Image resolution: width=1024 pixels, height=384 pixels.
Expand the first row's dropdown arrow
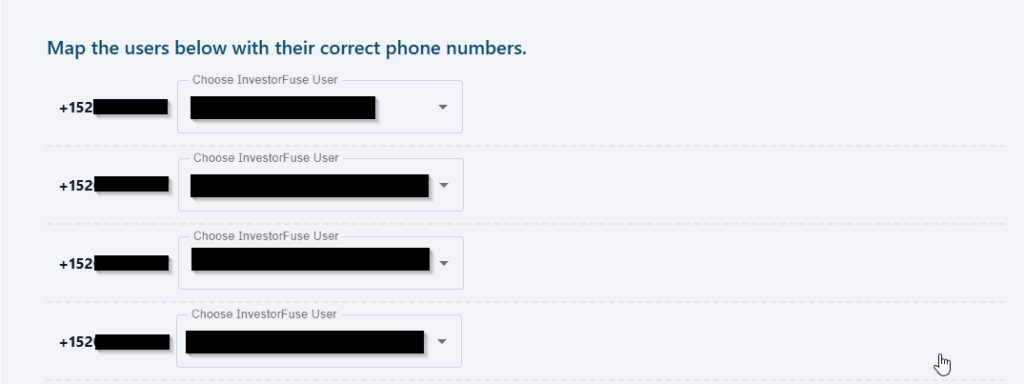pos(443,107)
